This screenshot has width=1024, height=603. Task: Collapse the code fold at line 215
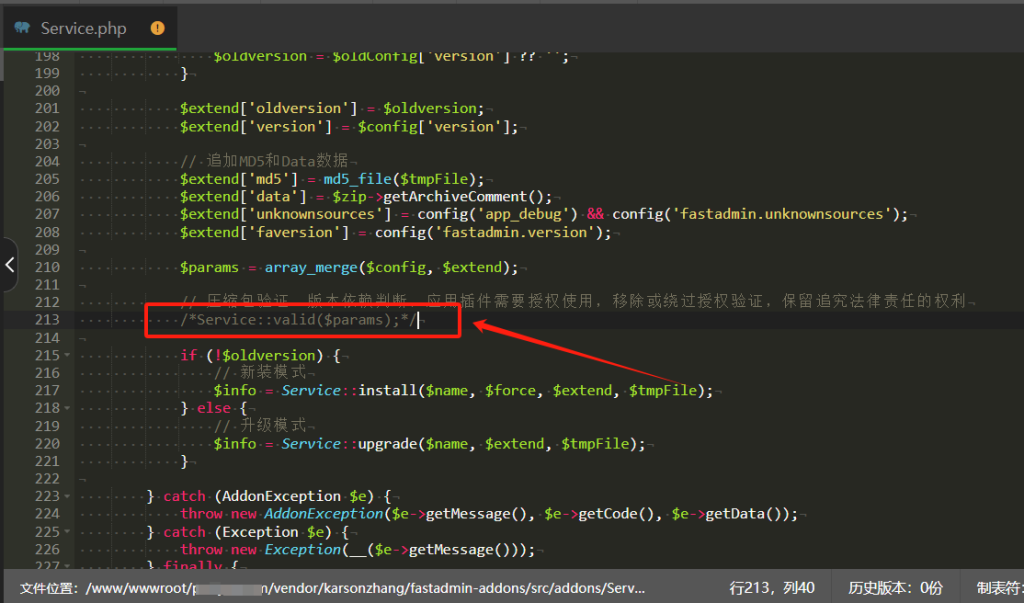coord(67,355)
